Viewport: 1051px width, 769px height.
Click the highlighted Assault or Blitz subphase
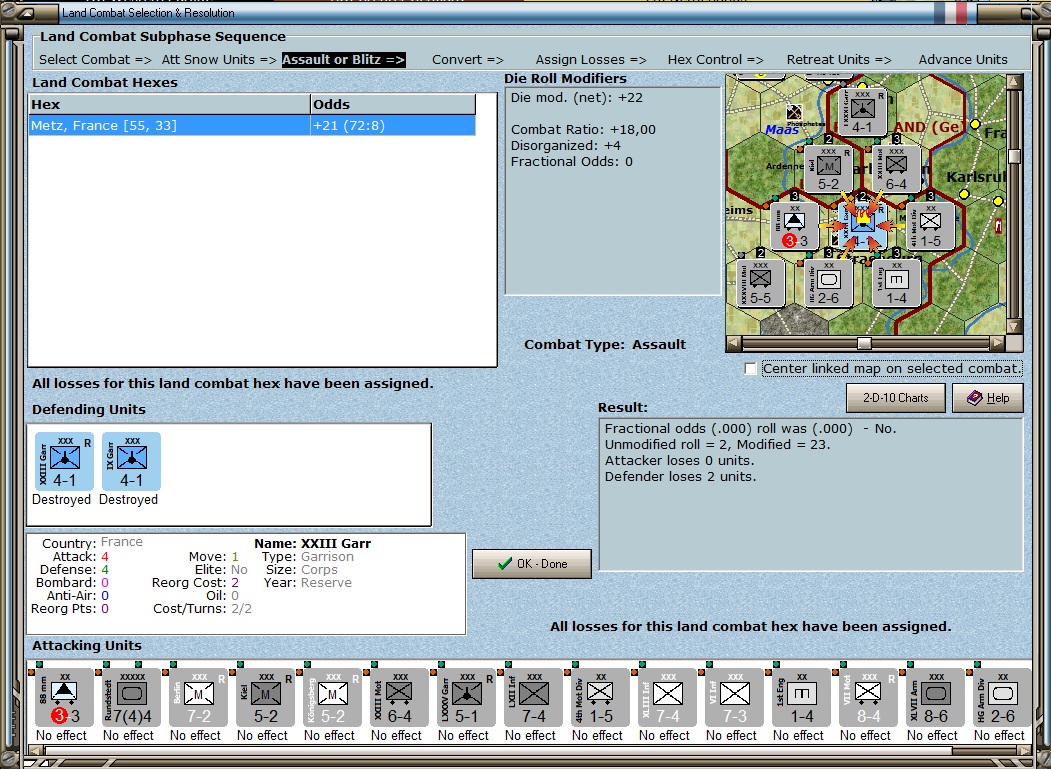point(343,60)
